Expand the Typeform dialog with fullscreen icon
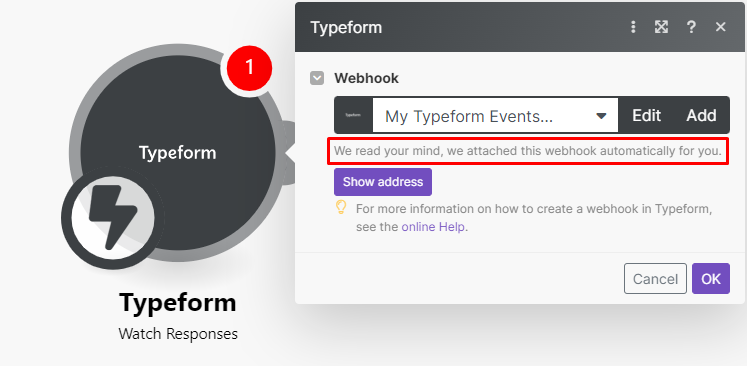 tap(661, 27)
